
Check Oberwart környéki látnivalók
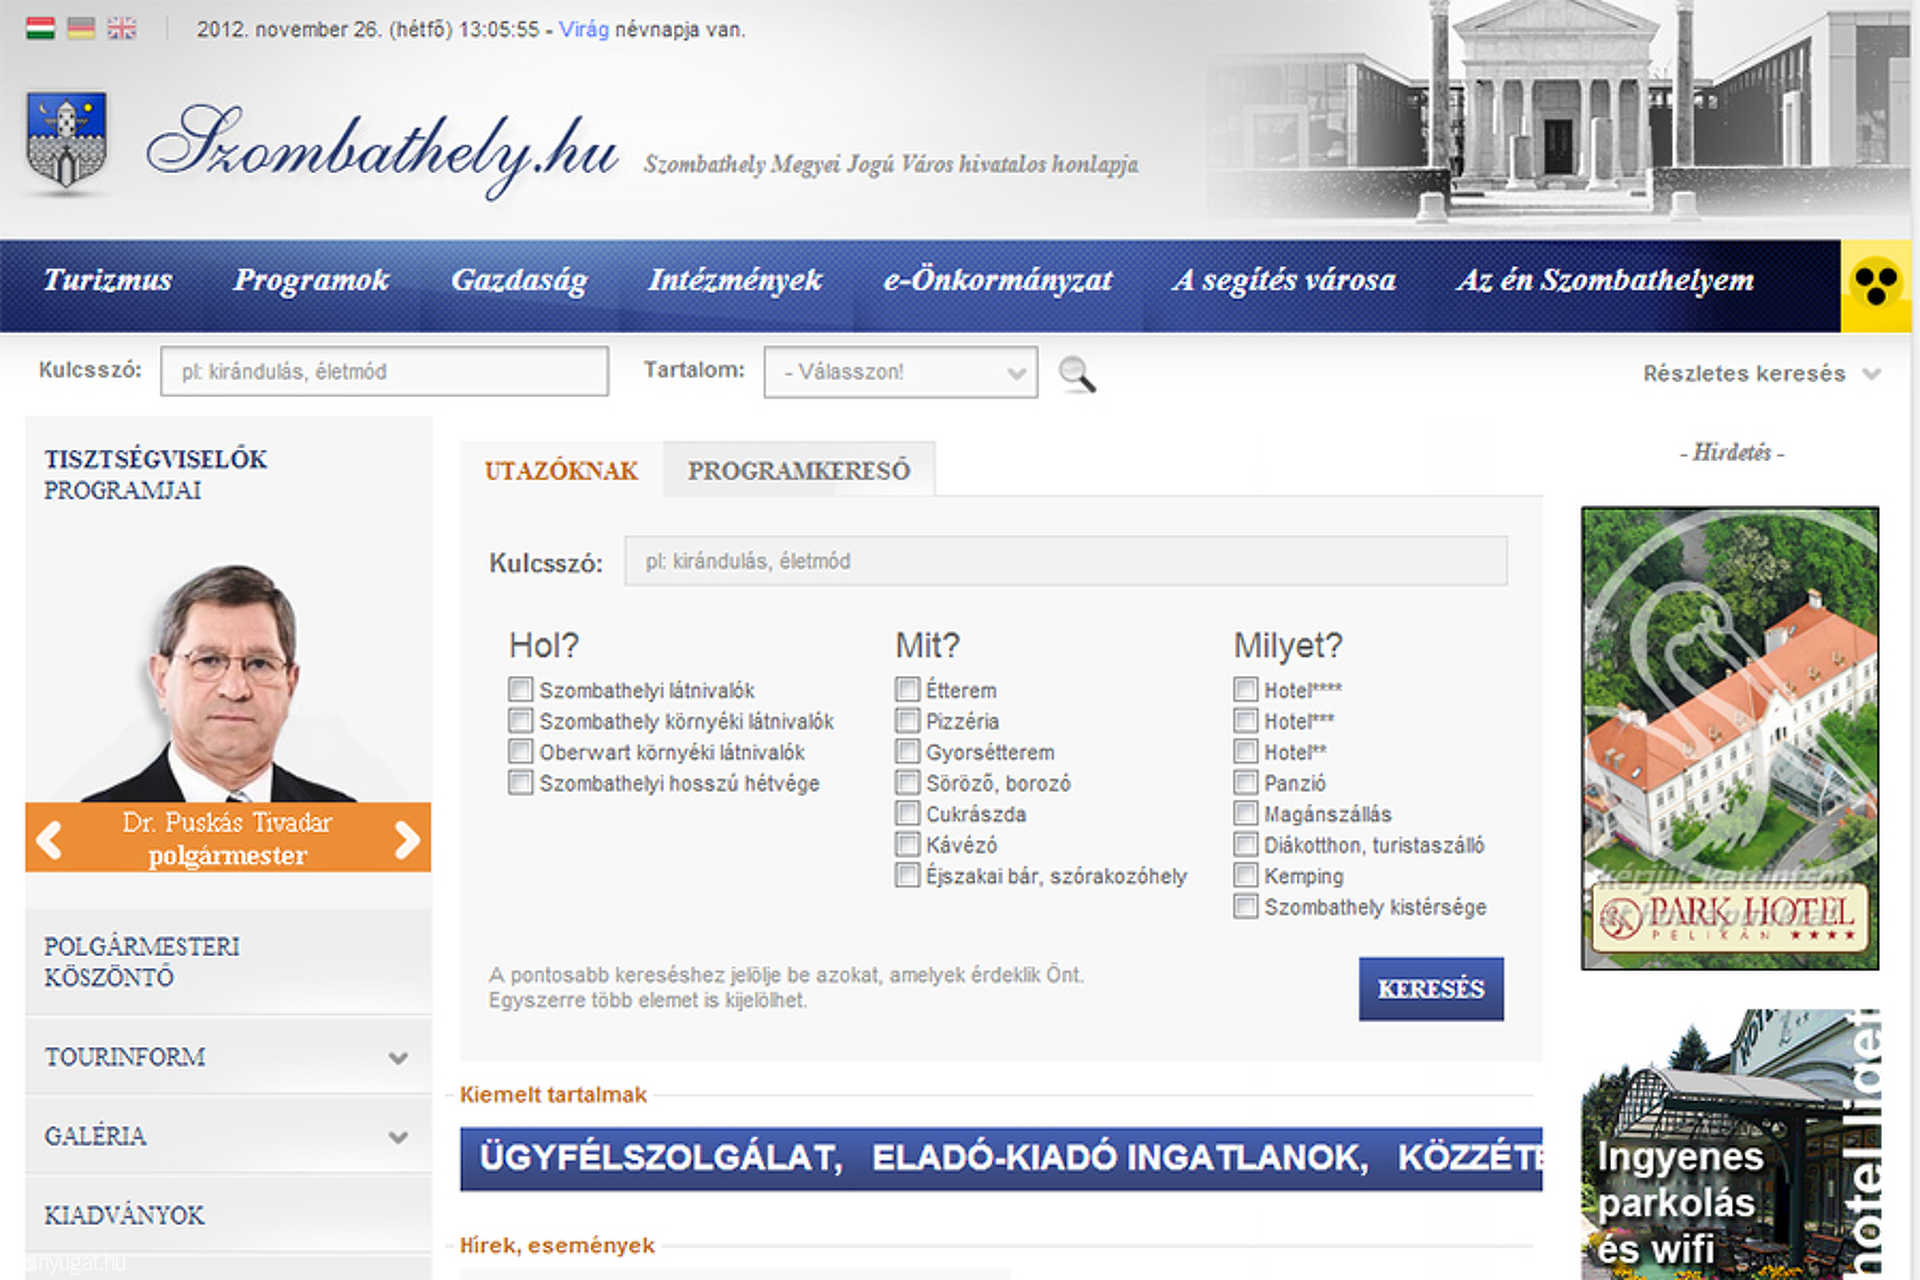(520, 751)
